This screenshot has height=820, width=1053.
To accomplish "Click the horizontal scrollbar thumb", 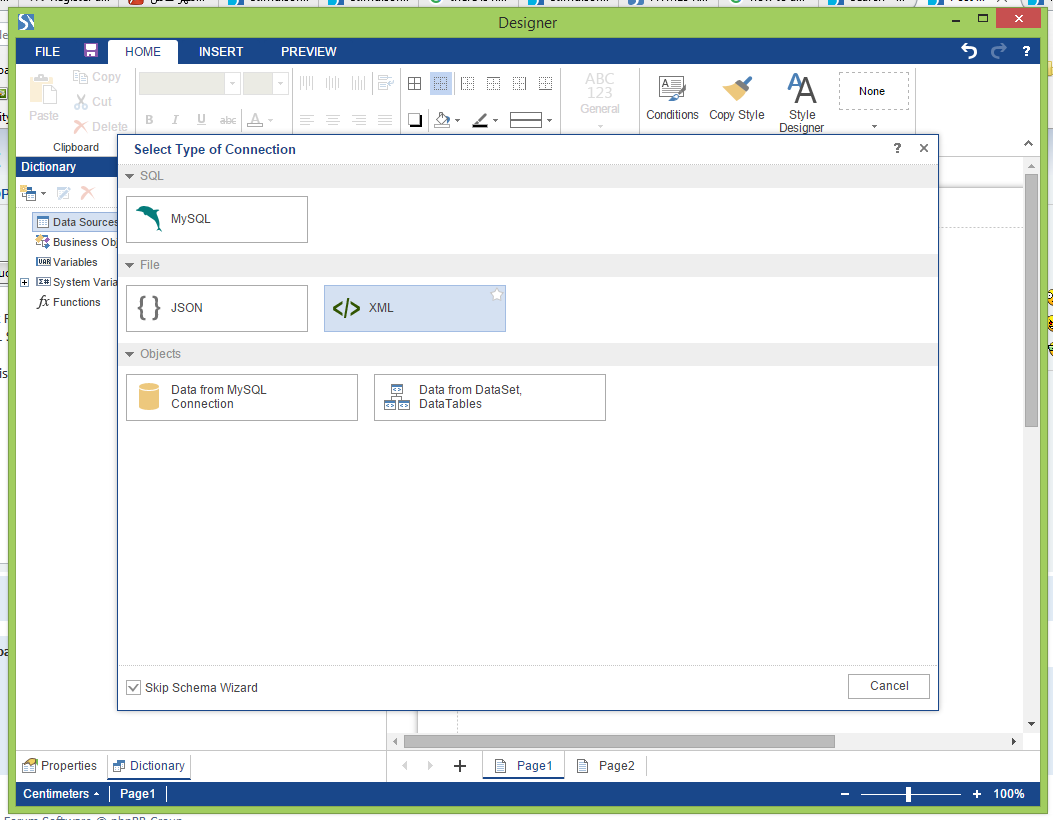I will 619,741.
